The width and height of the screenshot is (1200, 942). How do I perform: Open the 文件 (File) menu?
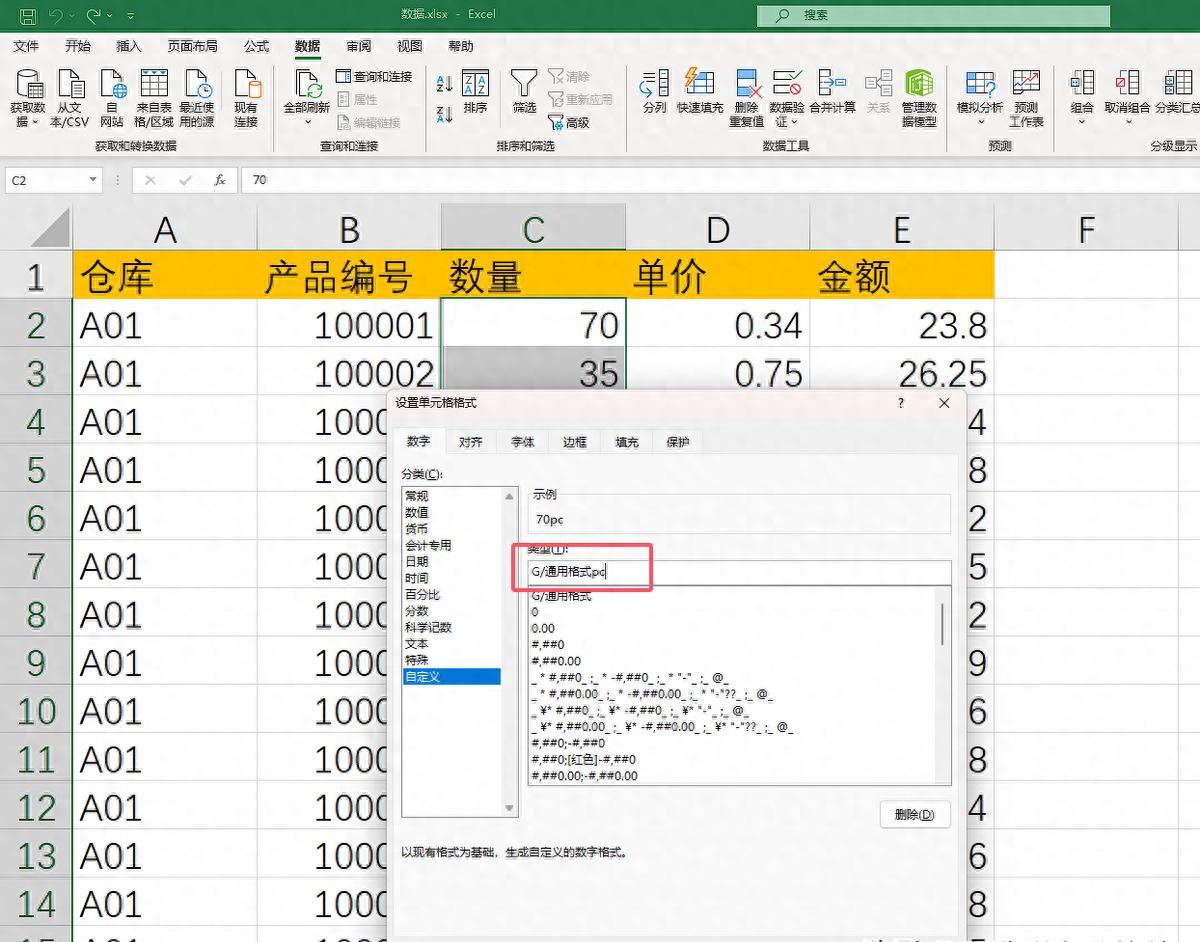coord(26,46)
